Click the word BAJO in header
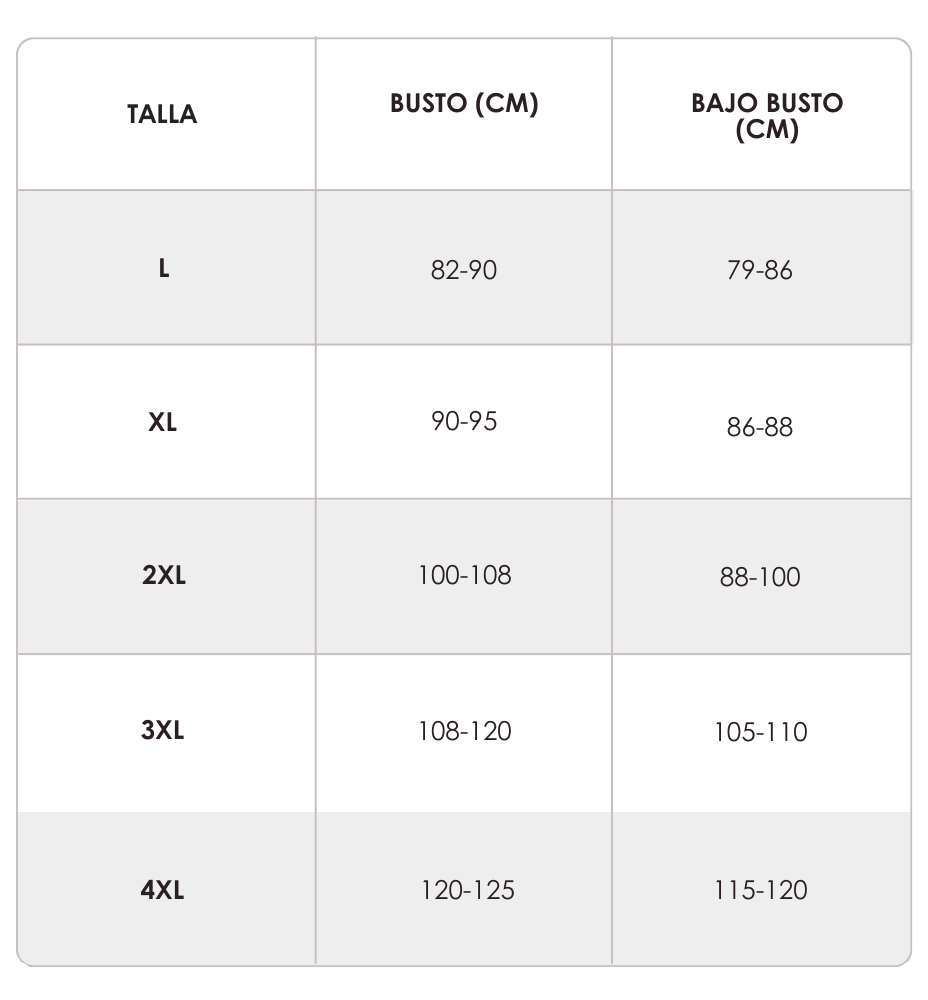The image size is (928, 1000). pyautogui.click(x=724, y=103)
